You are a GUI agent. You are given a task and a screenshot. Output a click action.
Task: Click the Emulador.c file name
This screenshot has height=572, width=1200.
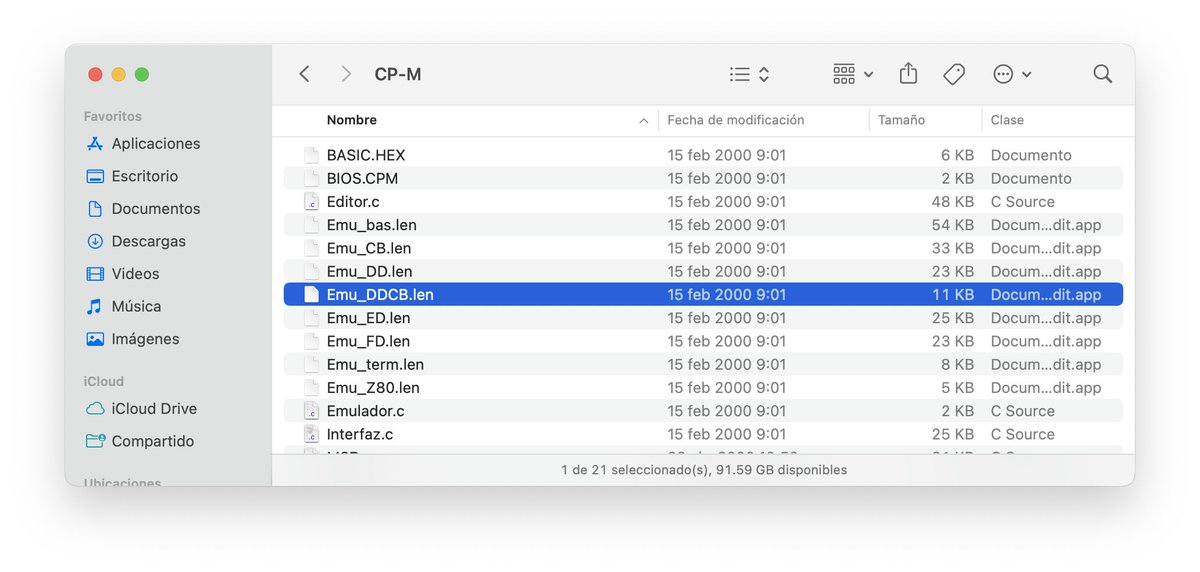tap(366, 411)
